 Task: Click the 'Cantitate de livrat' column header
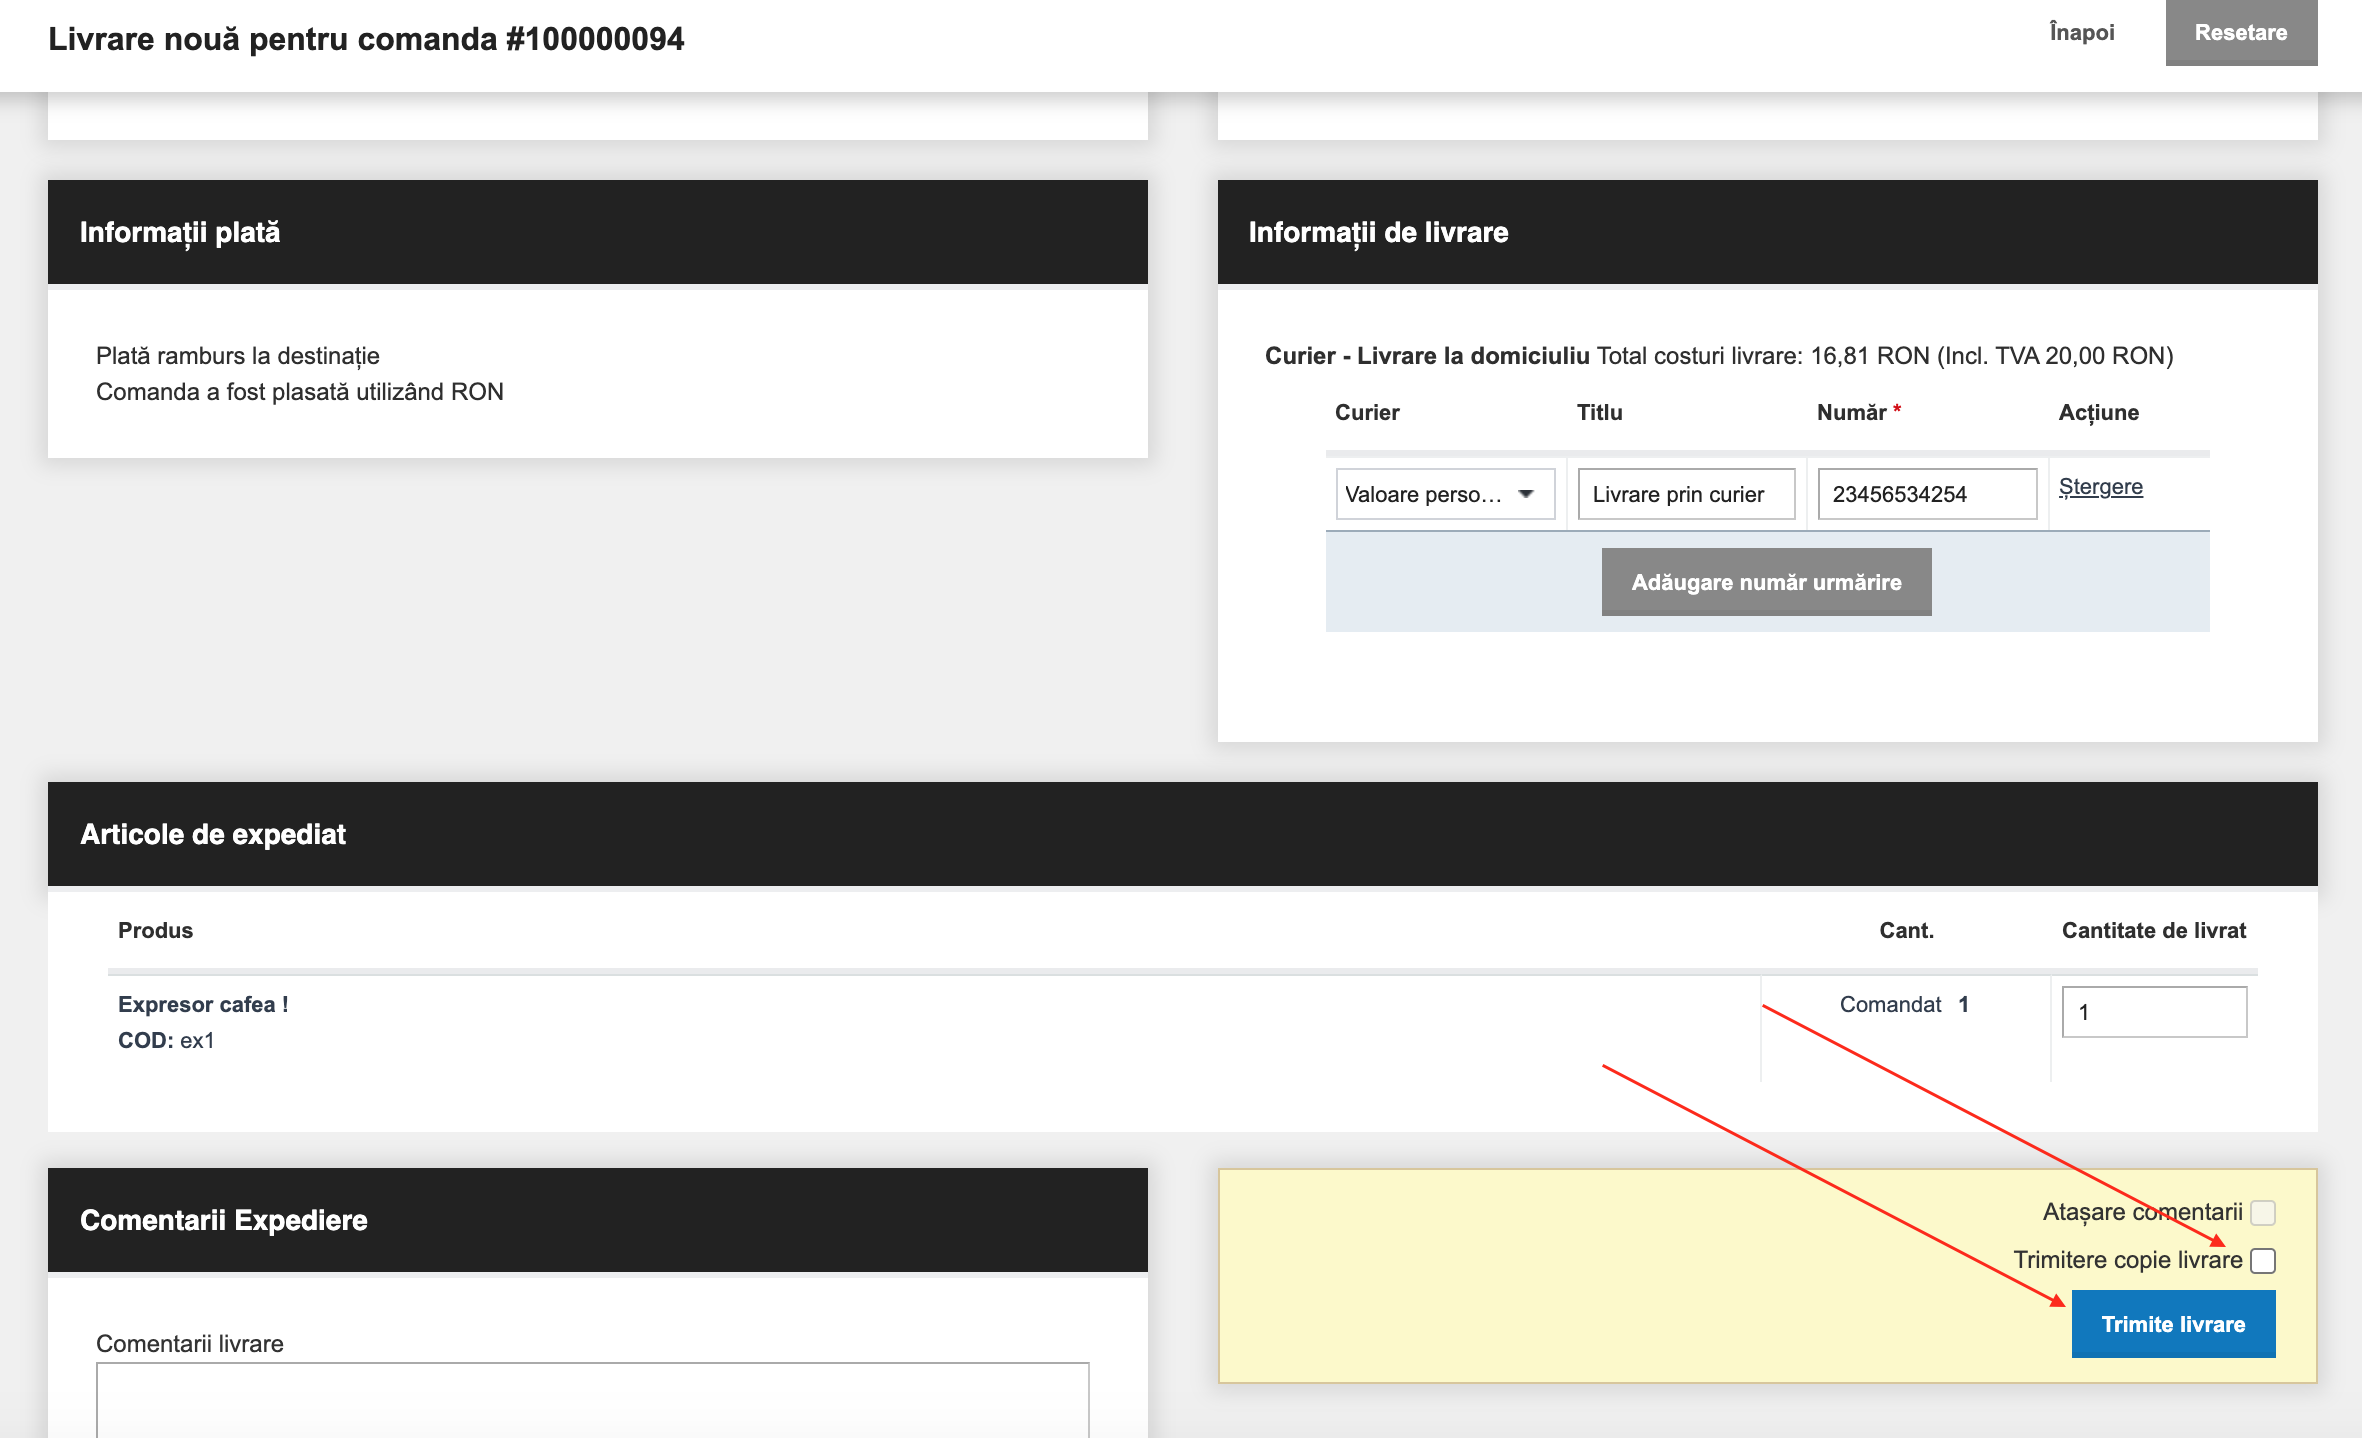2154,930
